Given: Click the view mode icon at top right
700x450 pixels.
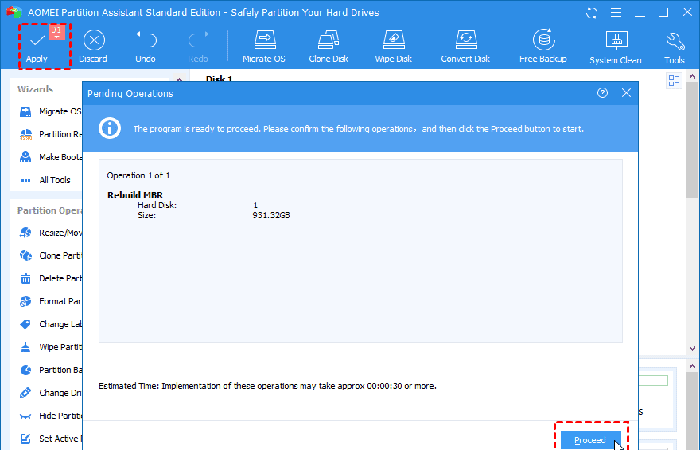Looking at the screenshot, I should 674,81.
